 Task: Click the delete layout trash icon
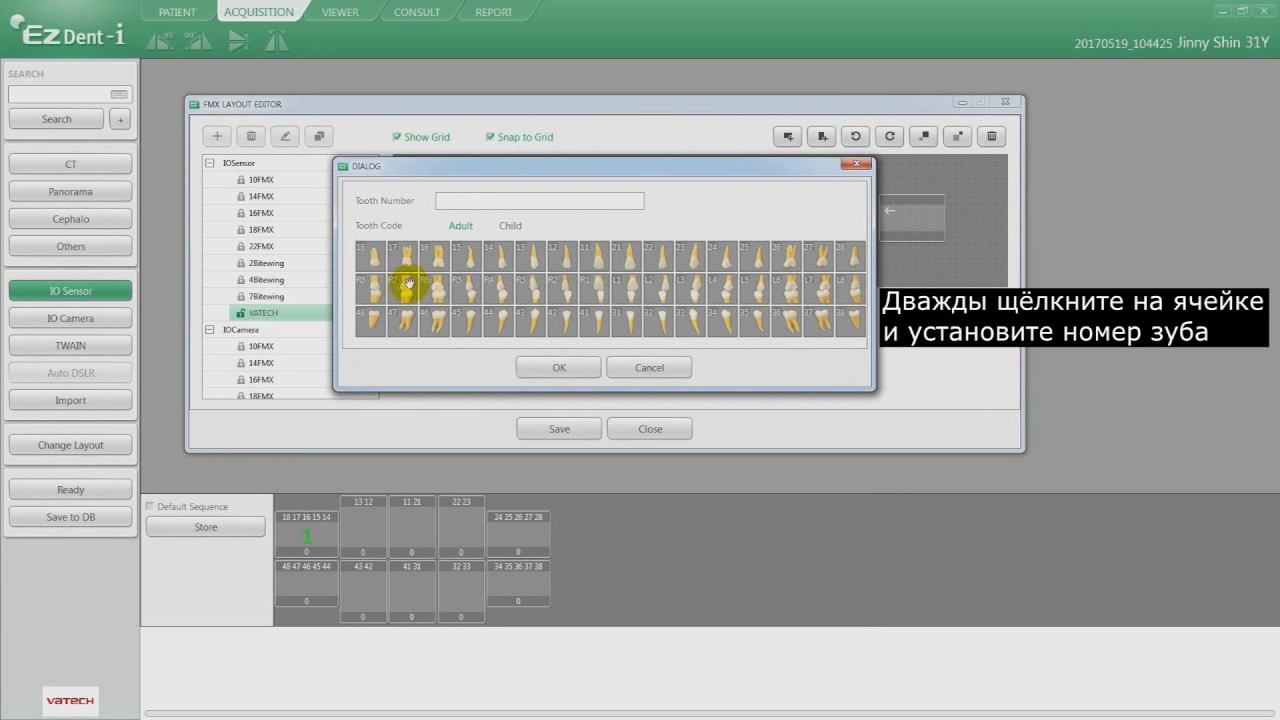click(x=251, y=136)
